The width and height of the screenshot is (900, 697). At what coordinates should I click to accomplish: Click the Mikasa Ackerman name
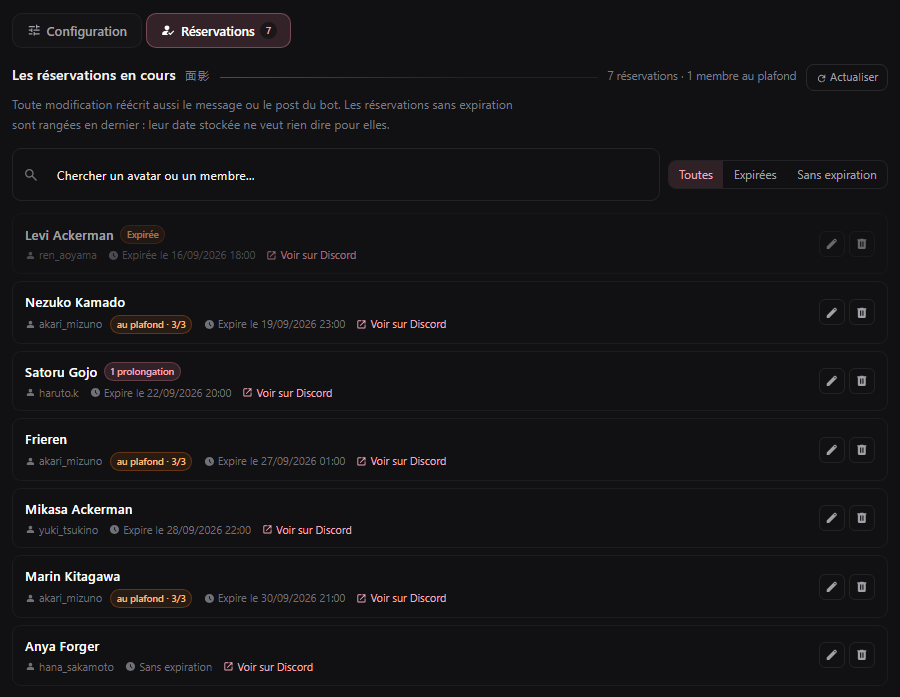pyautogui.click(x=79, y=509)
